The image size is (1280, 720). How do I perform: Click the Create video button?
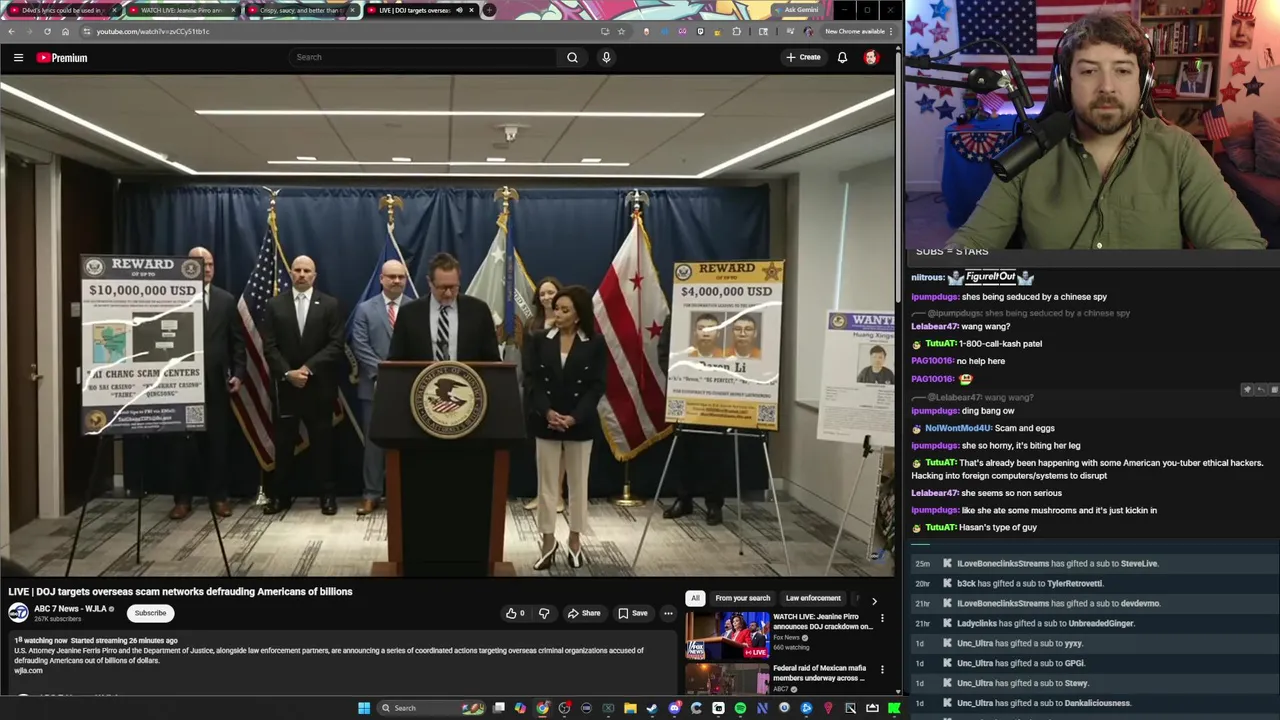803,58
